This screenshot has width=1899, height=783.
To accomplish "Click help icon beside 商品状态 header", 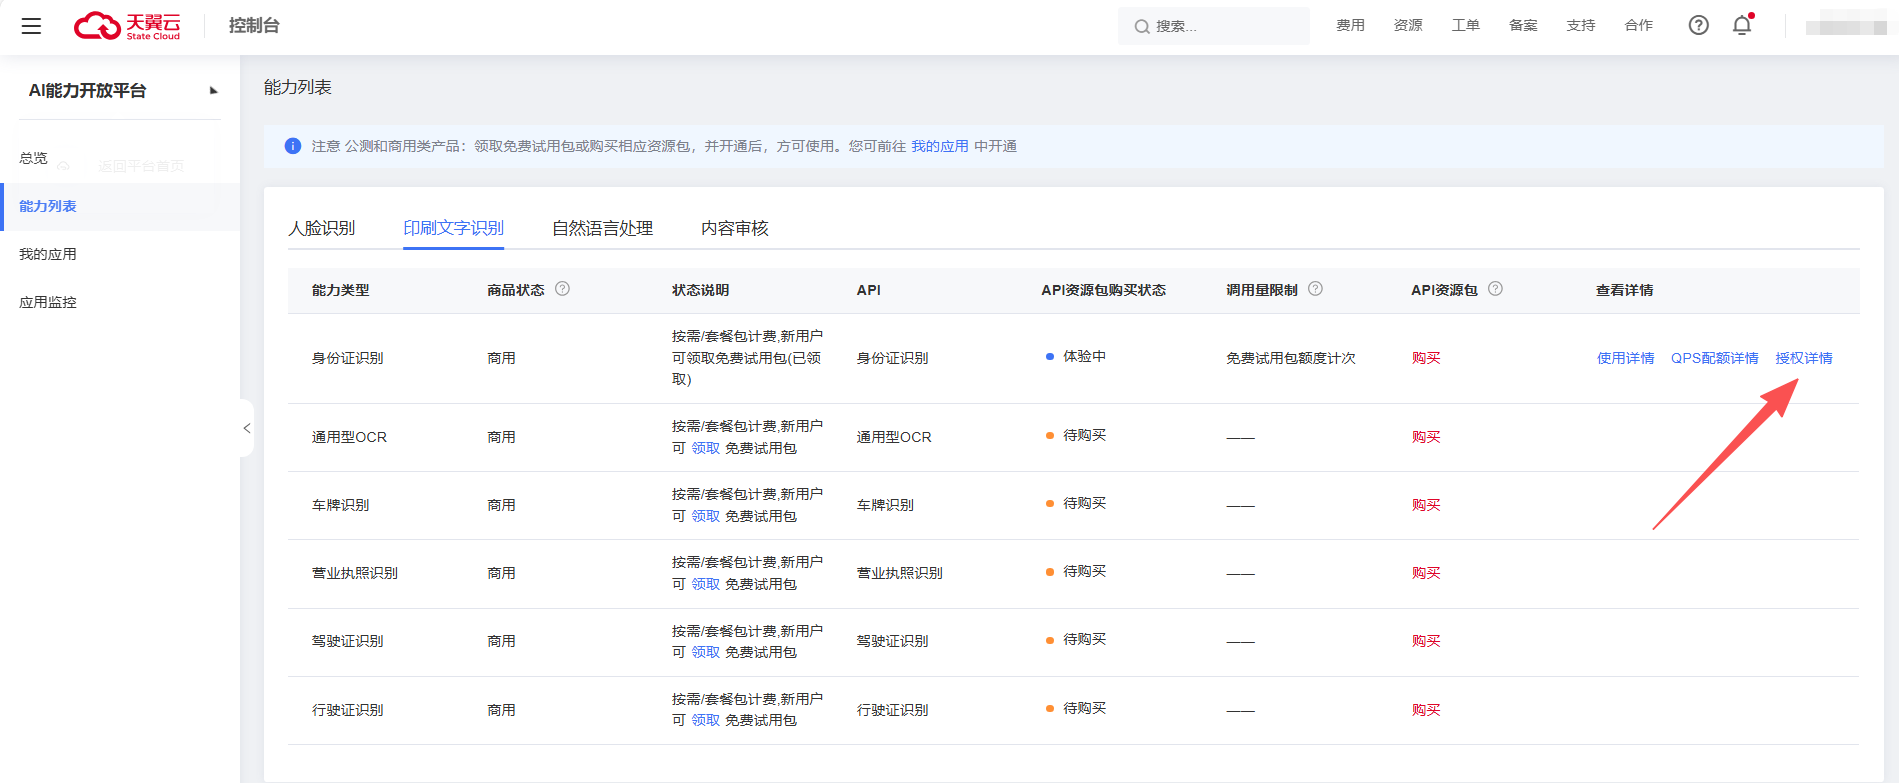I will click(562, 289).
